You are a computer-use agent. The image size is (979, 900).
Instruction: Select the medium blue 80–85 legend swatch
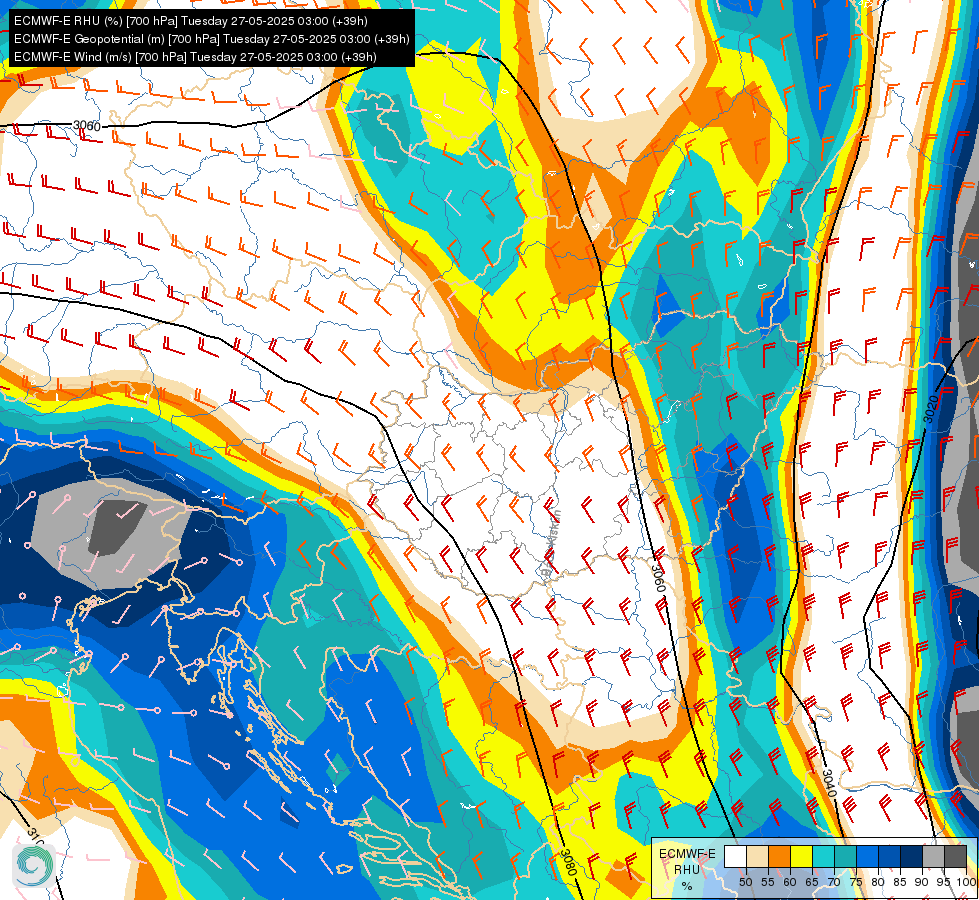tap(889, 856)
